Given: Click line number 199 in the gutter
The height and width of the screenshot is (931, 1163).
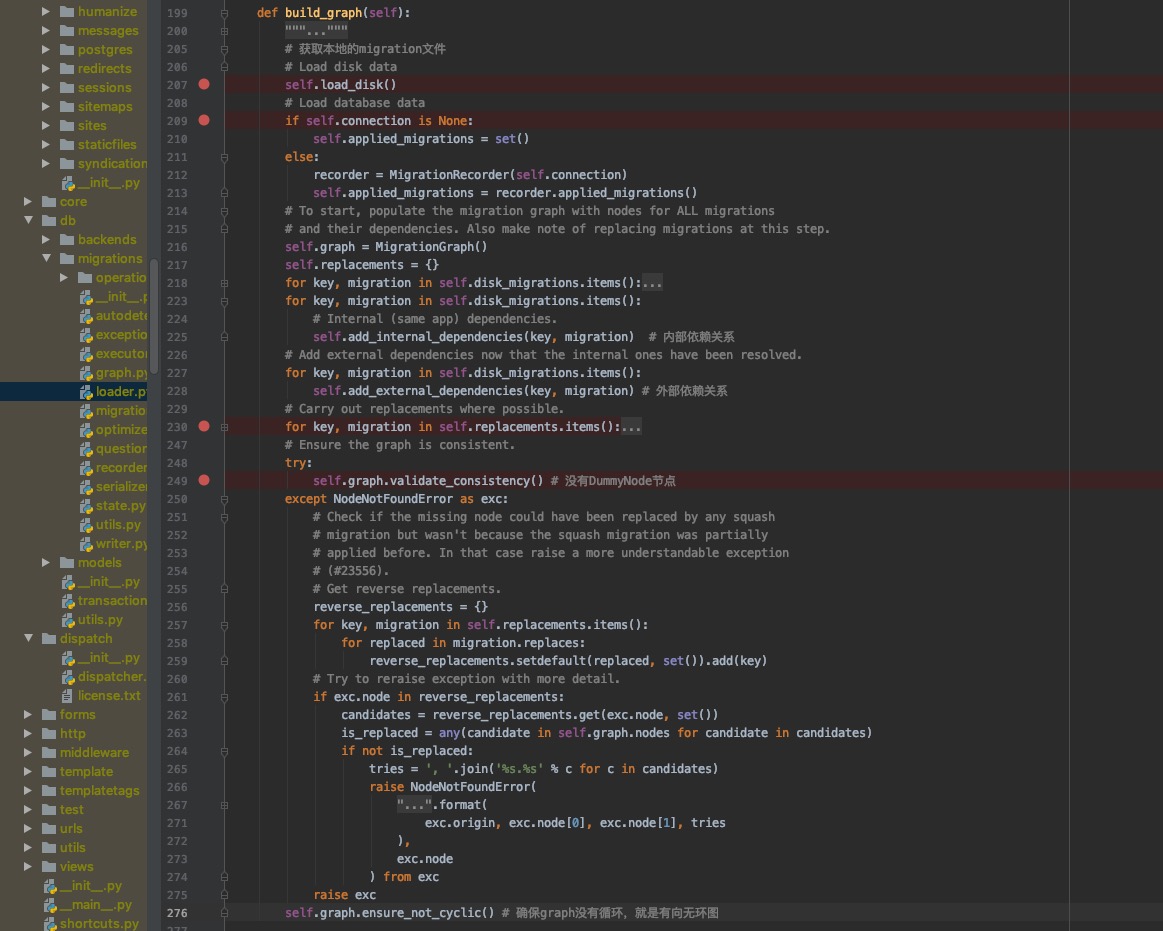Looking at the screenshot, I should point(177,13).
